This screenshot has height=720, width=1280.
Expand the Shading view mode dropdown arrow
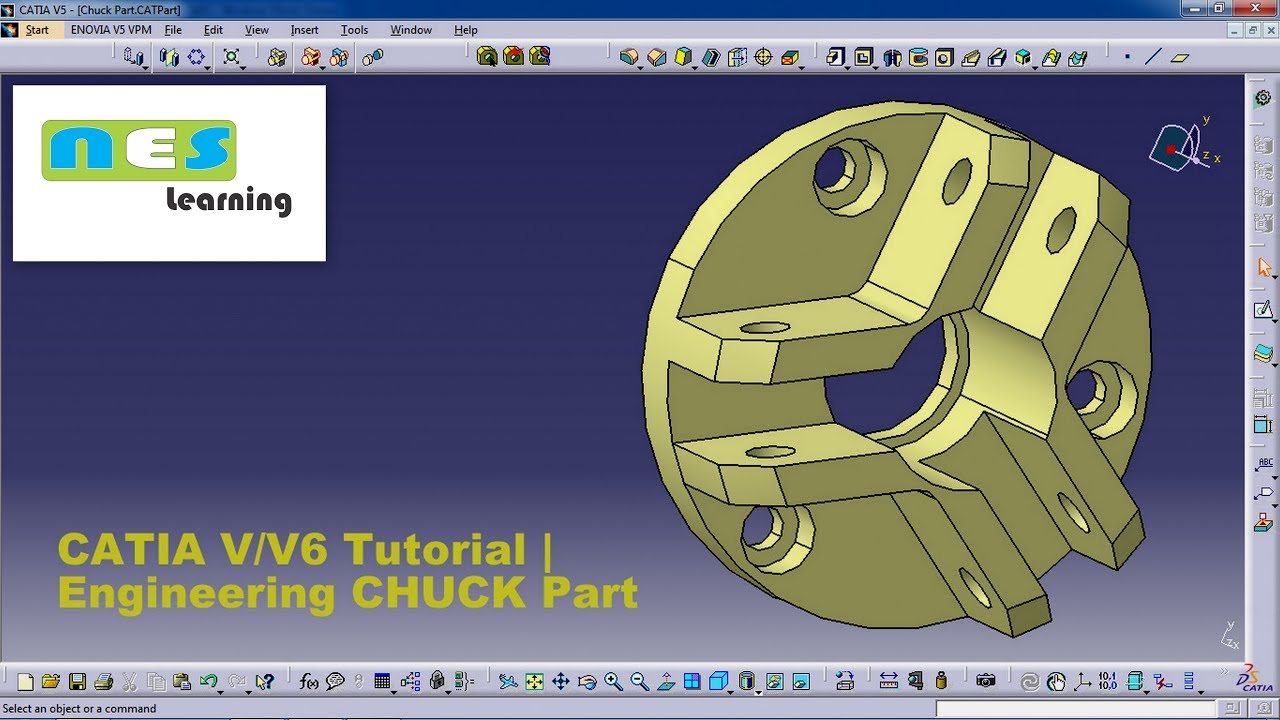[758, 691]
